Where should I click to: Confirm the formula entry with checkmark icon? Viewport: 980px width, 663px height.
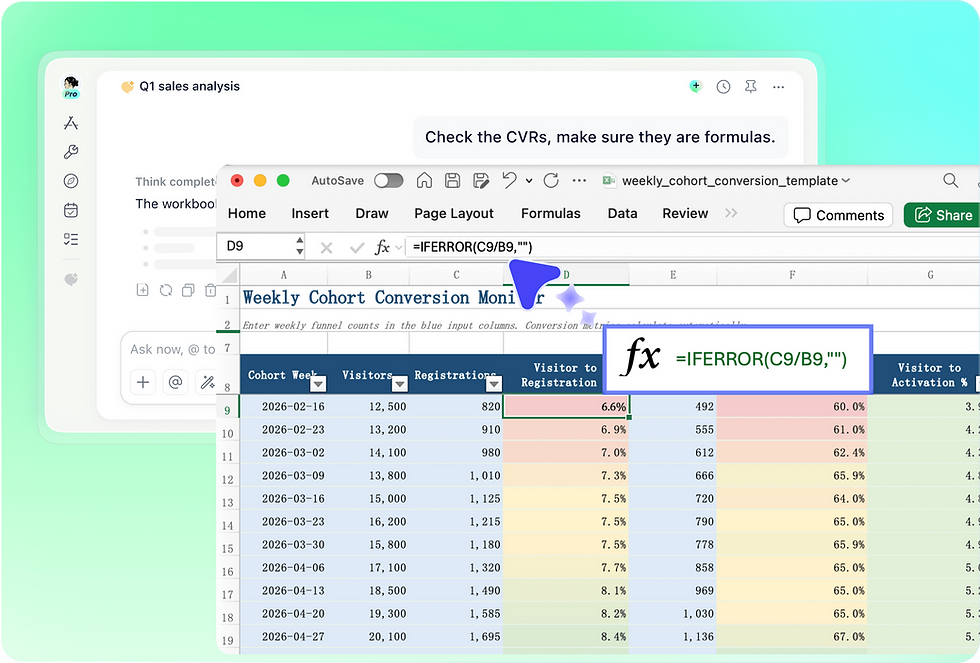coord(357,248)
